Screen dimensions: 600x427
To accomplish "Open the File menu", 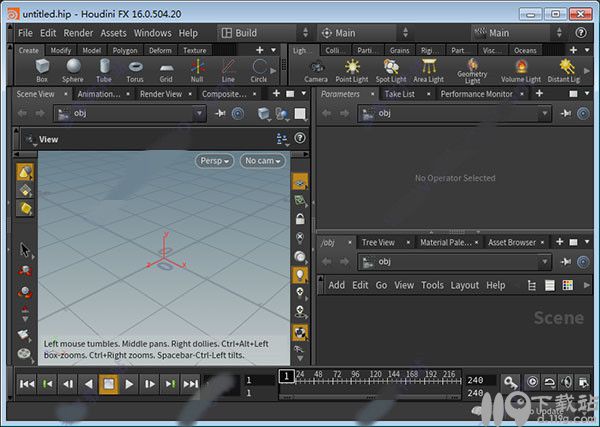I will [25, 33].
